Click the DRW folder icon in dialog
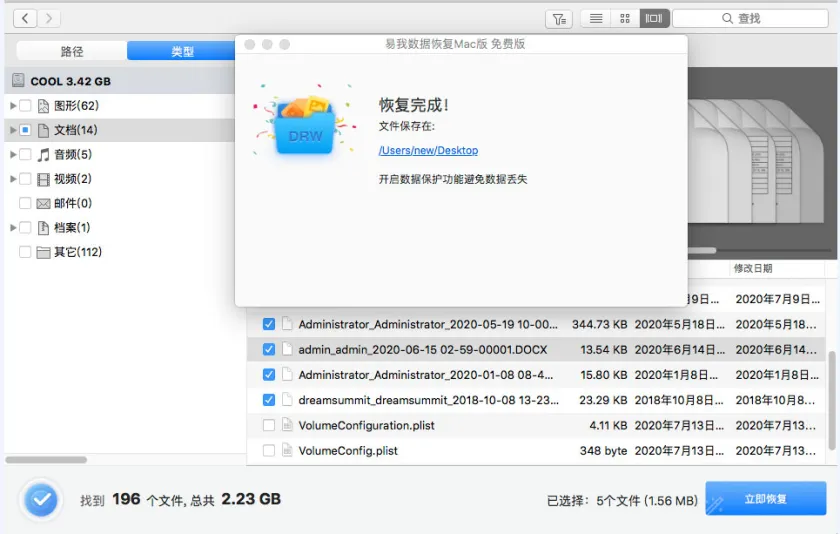The image size is (840, 534). [304, 125]
